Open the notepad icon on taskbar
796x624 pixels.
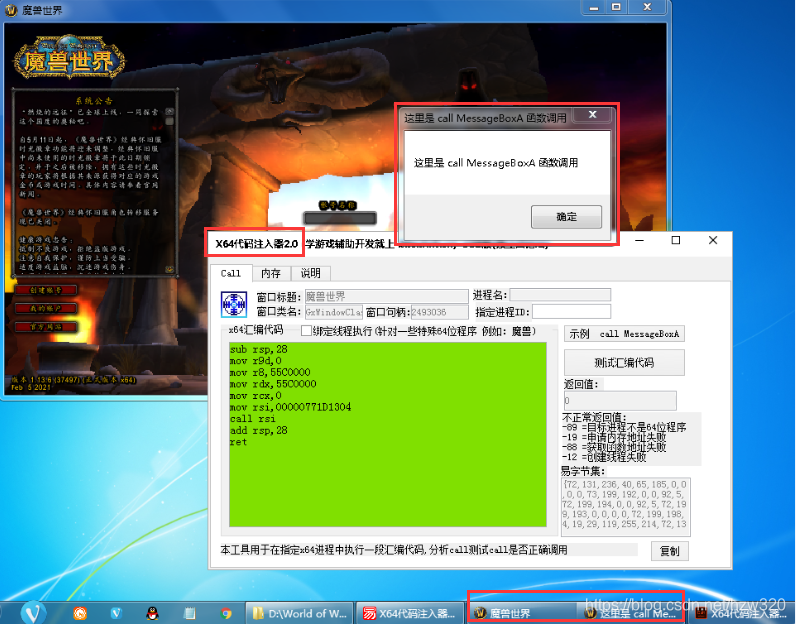189,613
